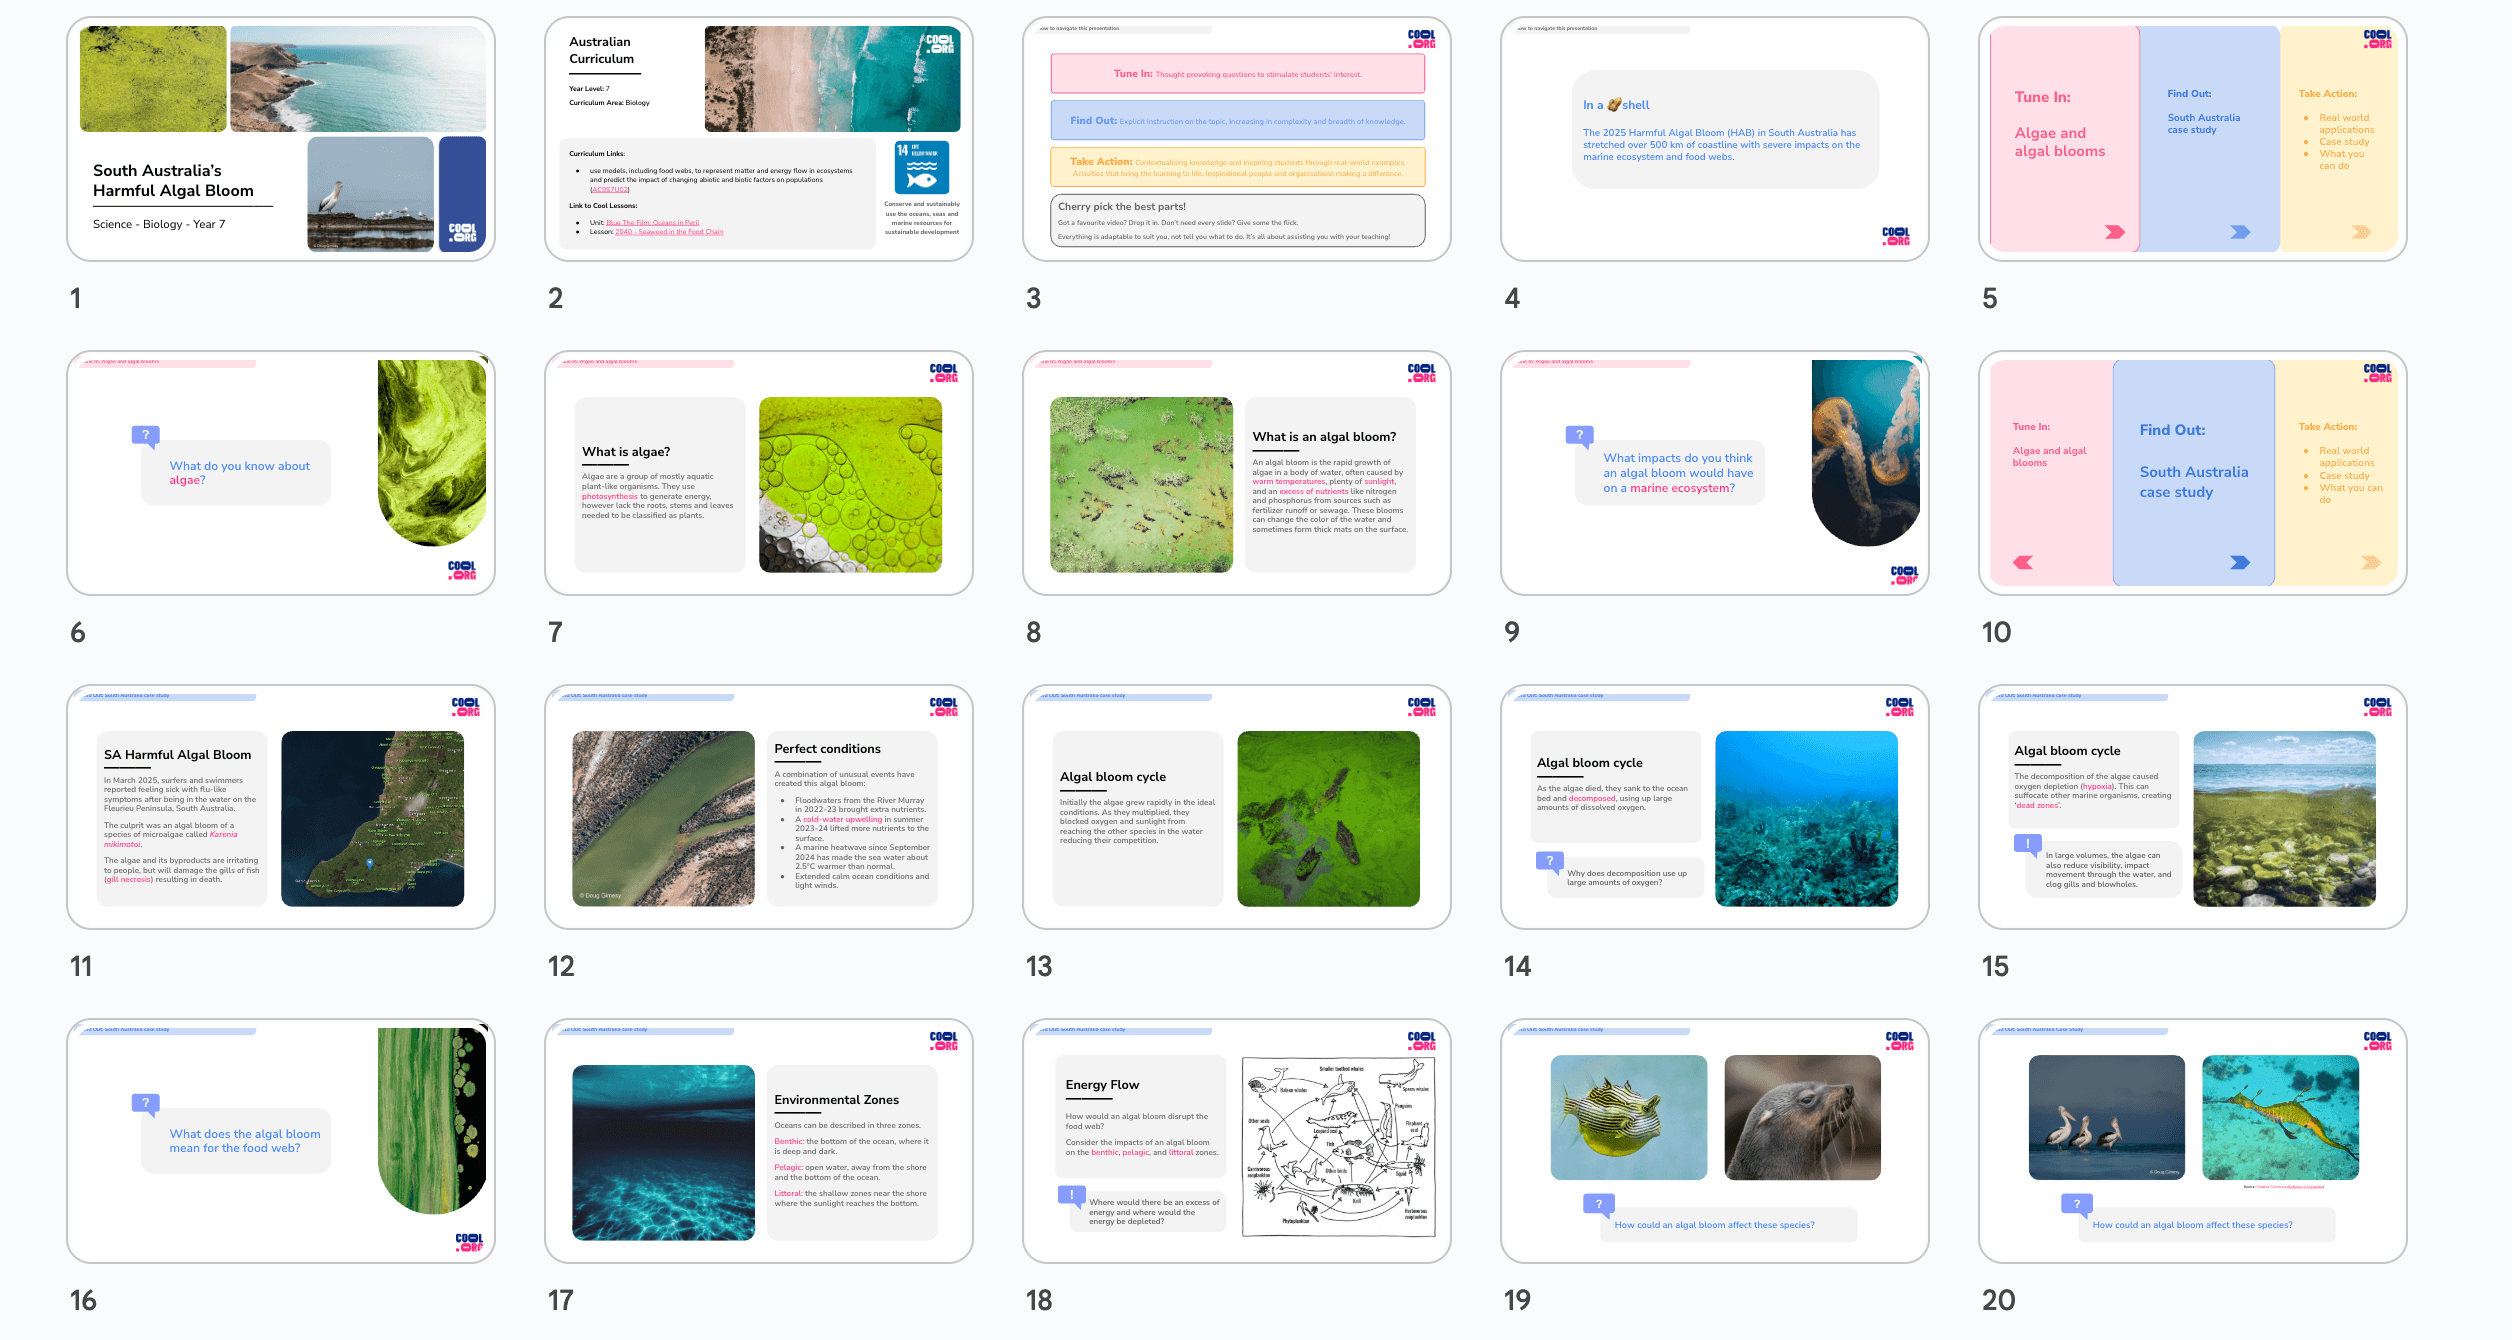The height and width of the screenshot is (1340, 2512).
Task: Click the pink 'Tune In' bar on slide 3
Action: click(x=1237, y=74)
